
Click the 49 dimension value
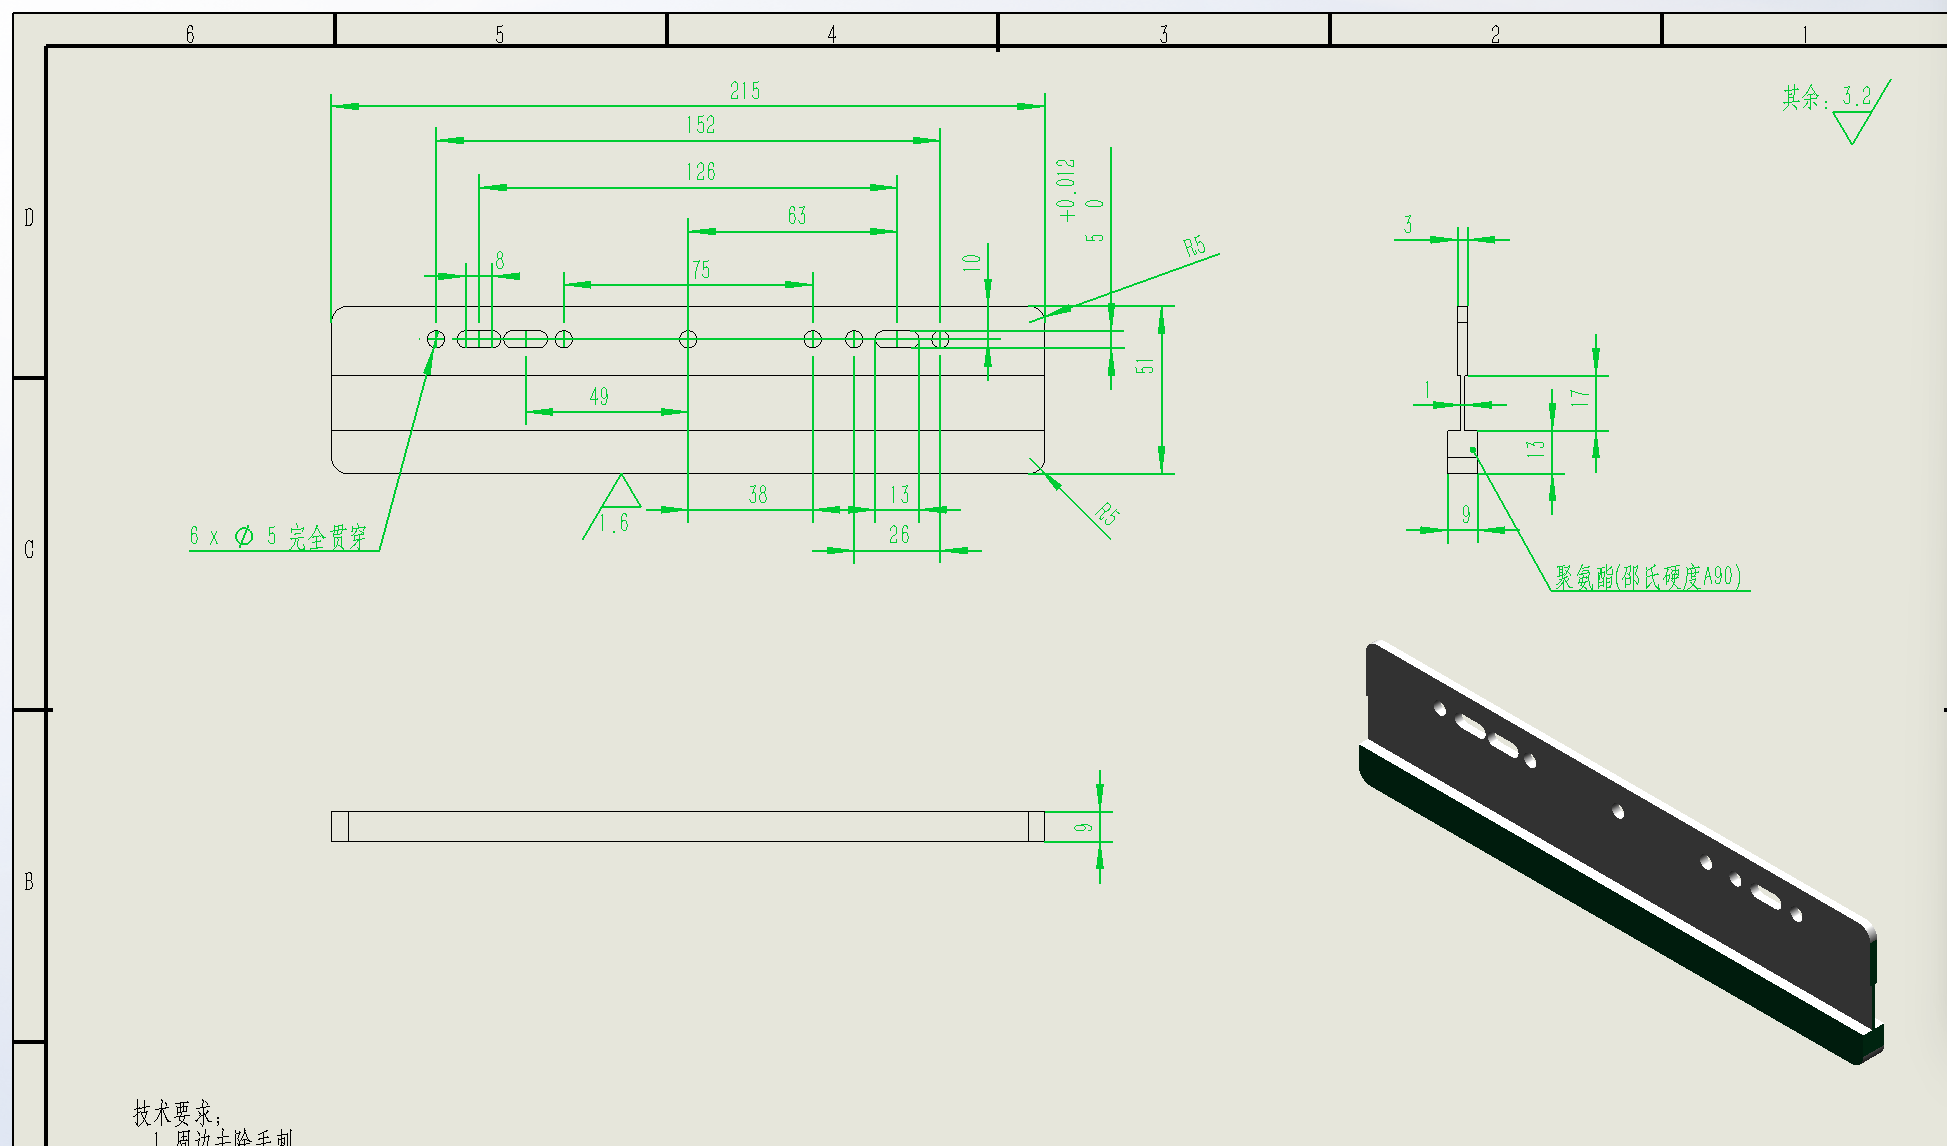tap(598, 397)
